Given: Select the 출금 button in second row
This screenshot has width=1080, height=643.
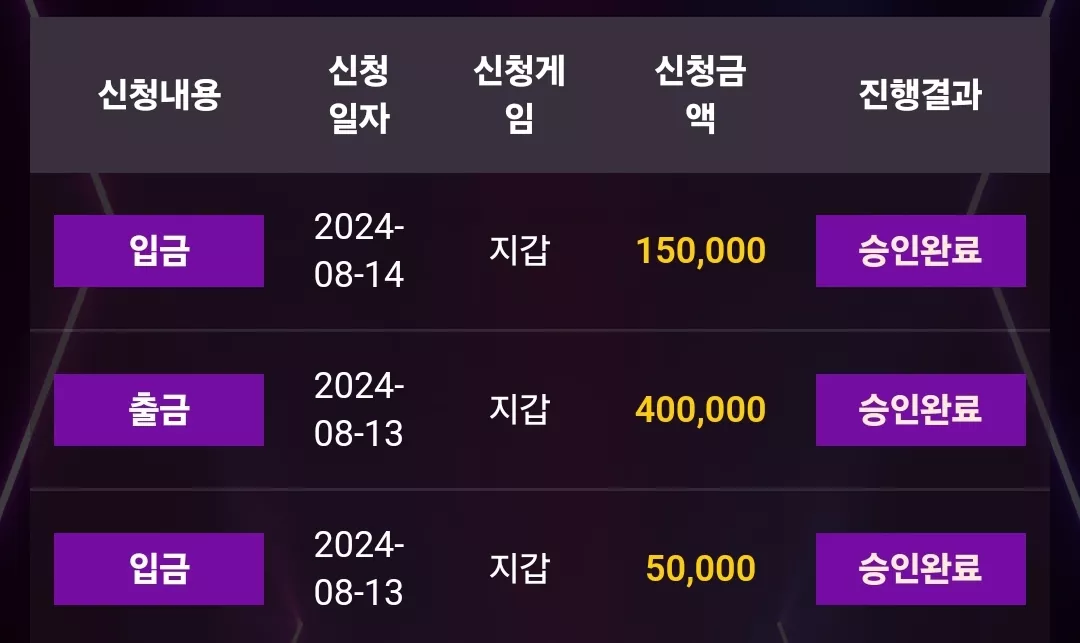Looking at the screenshot, I should (x=159, y=410).
